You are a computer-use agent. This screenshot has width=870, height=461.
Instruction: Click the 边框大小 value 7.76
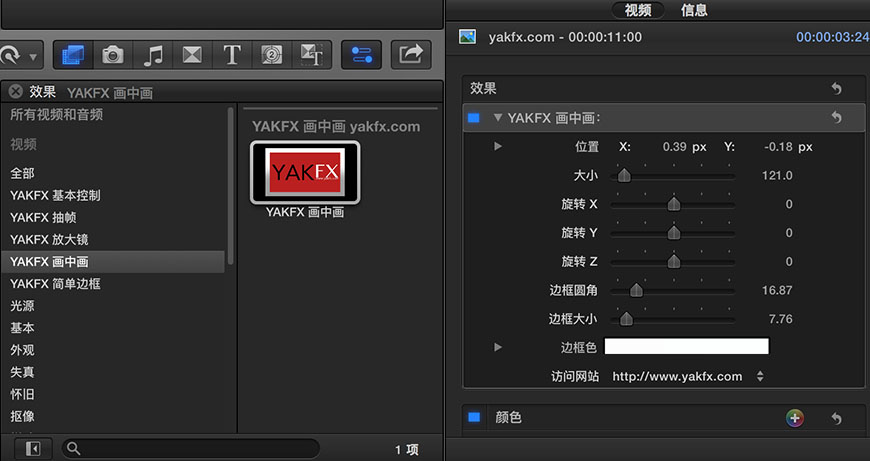pos(781,319)
